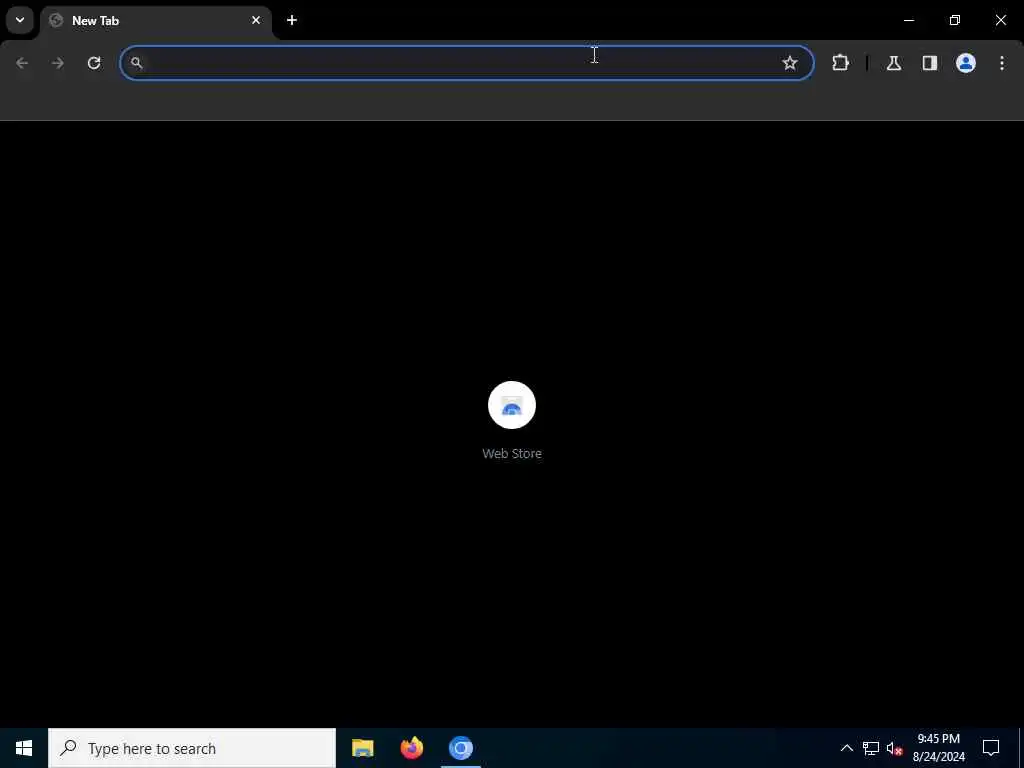This screenshot has width=1024, height=768.
Task: Restore down the Chrome window
Action: (x=955, y=20)
